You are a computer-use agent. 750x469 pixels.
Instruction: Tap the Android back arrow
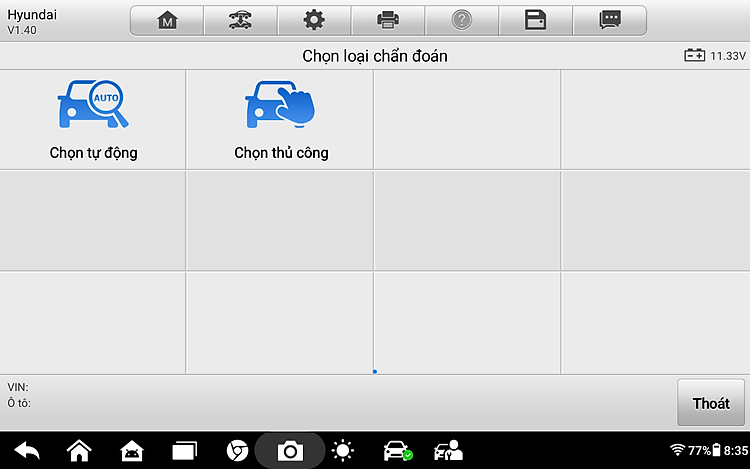27,451
